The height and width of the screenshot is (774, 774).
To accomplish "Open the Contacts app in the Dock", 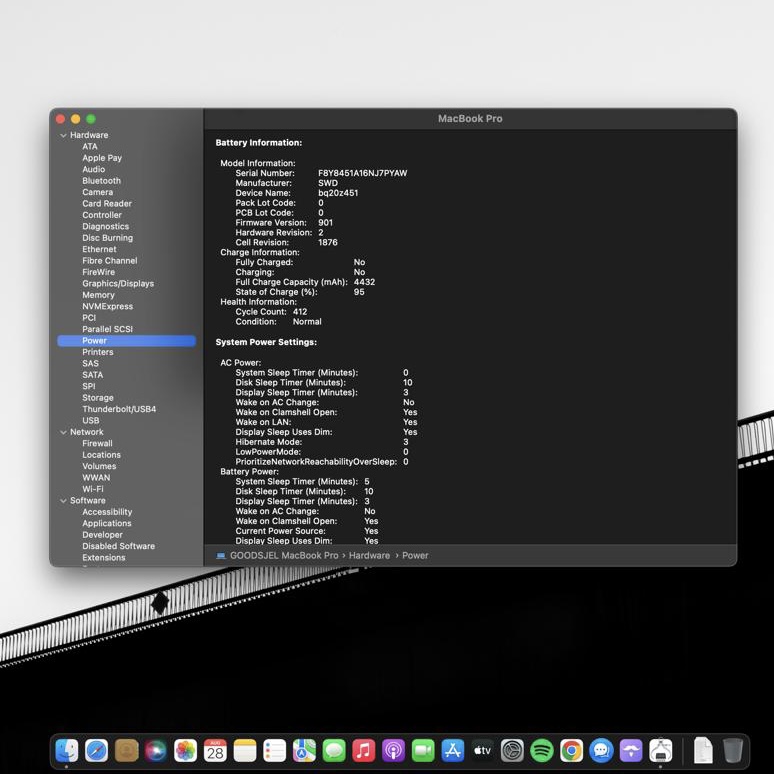I will coord(126,751).
